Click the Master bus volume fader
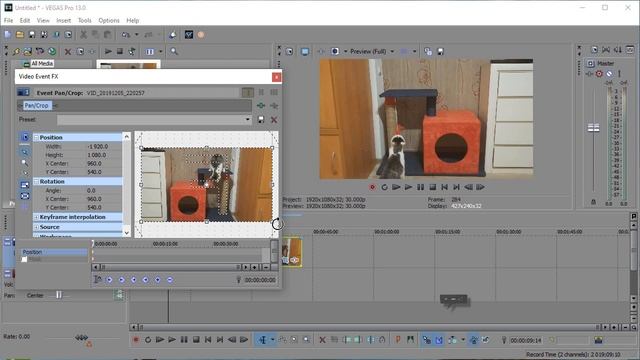This screenshot has width=640, height=360. point(593,128)
